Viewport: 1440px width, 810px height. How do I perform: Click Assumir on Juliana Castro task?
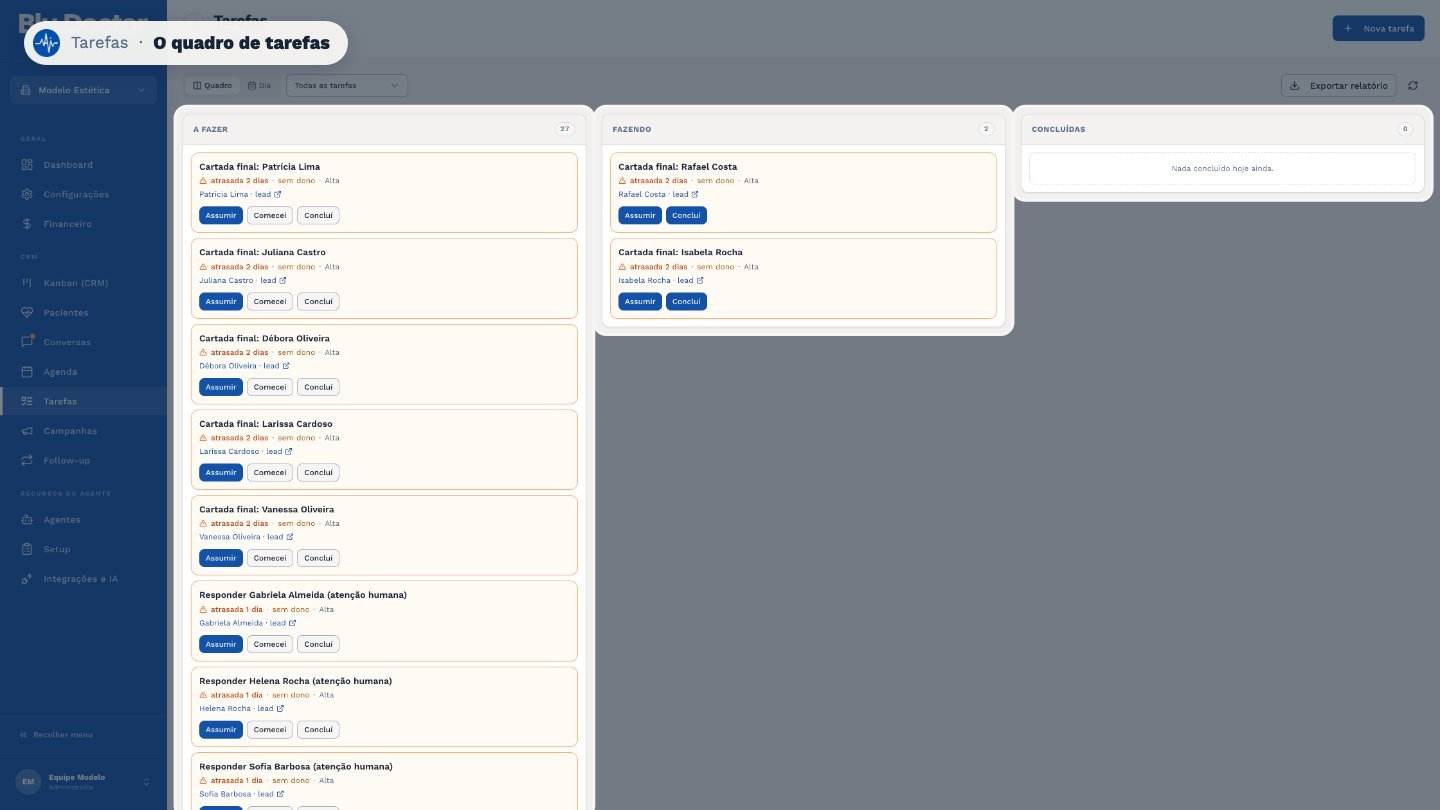tap(220, 301)
